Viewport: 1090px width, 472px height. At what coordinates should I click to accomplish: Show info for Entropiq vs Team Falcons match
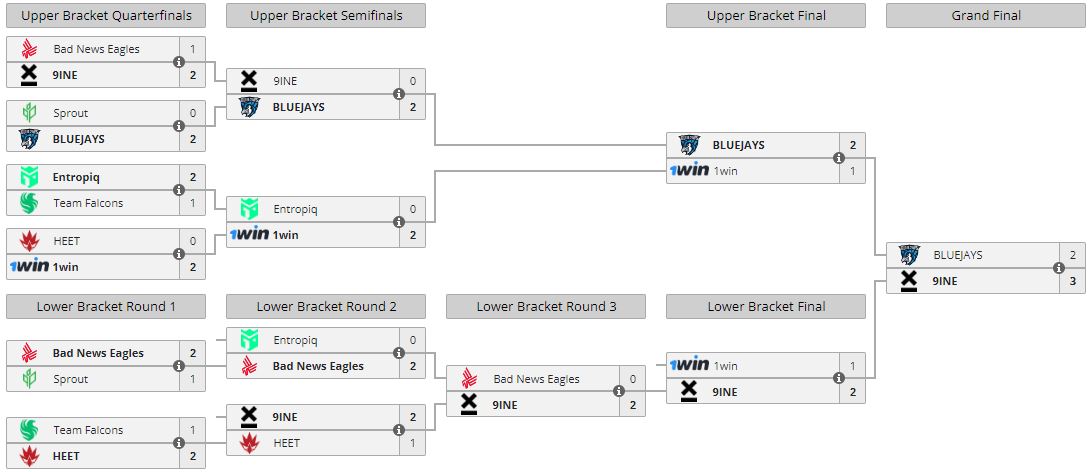pos(179,190)
